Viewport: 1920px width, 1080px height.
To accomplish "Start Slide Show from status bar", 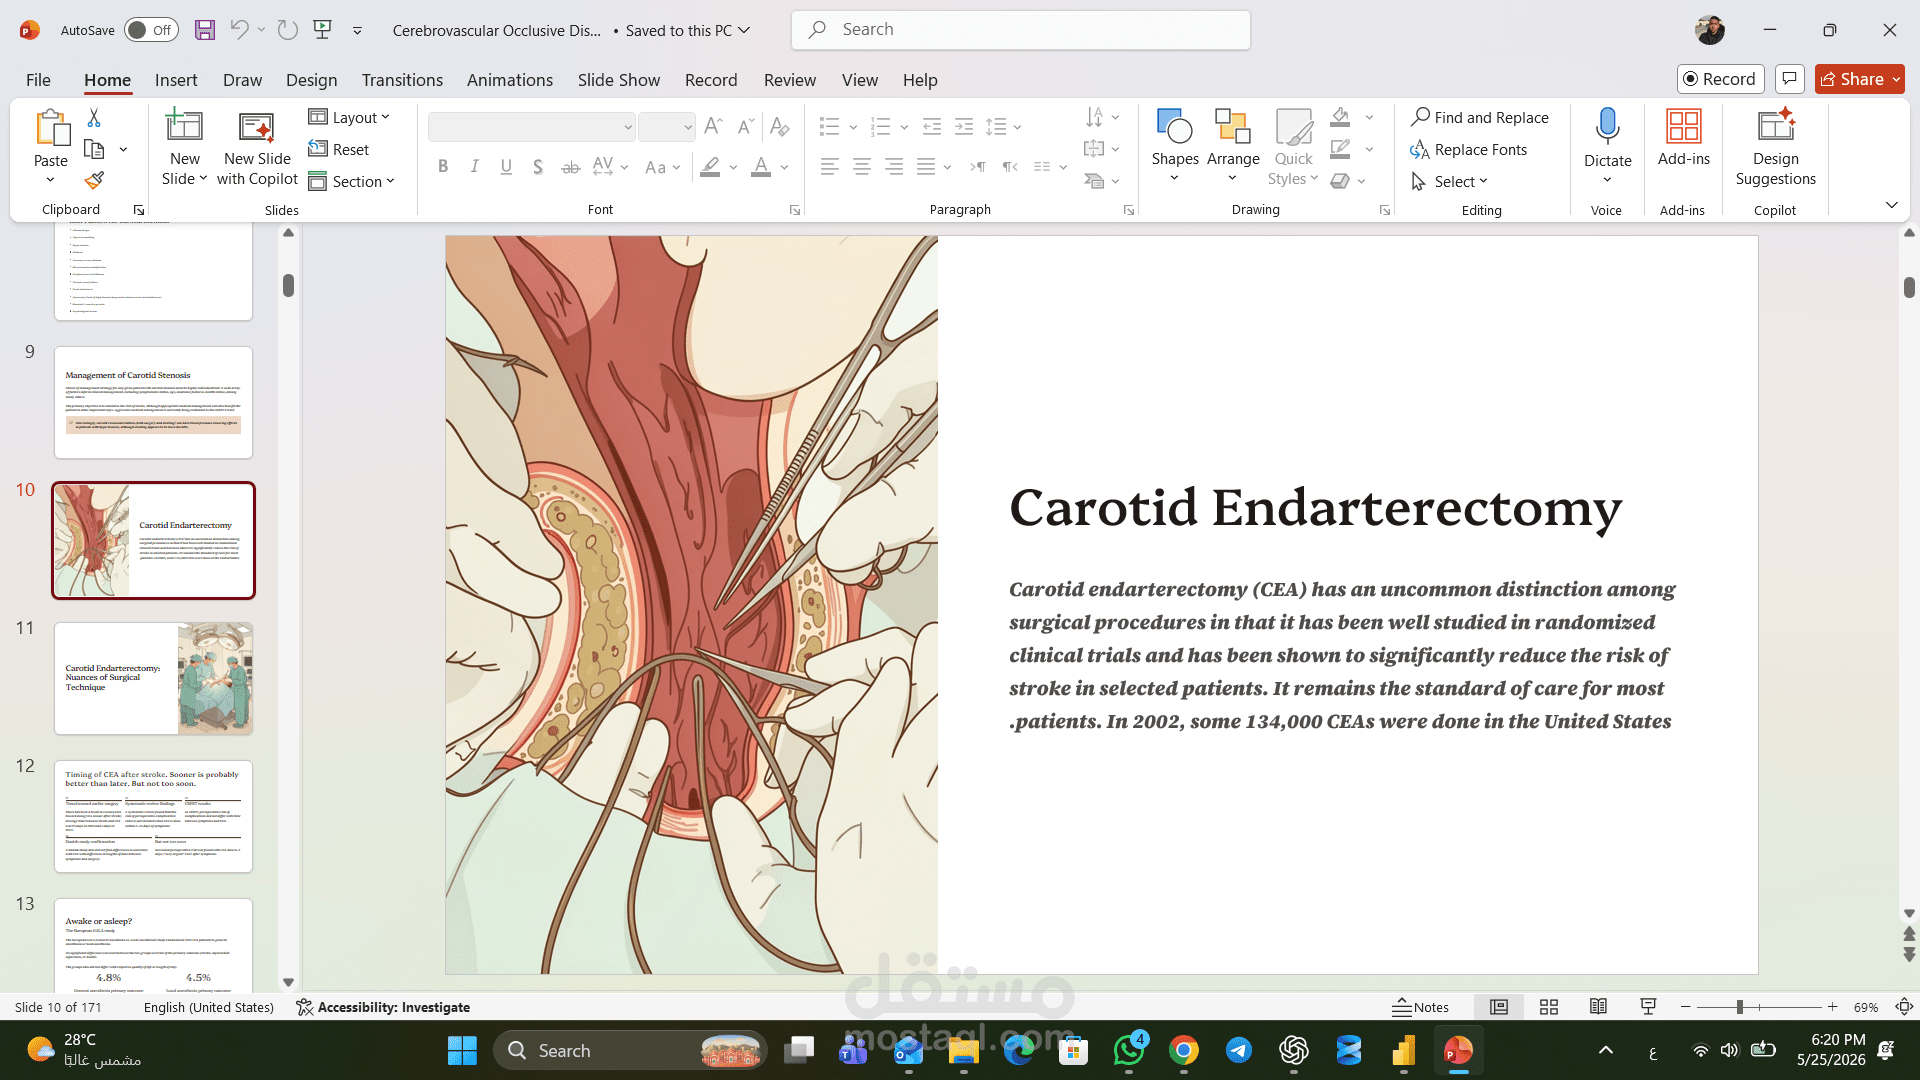I will click(1649, 1007).
